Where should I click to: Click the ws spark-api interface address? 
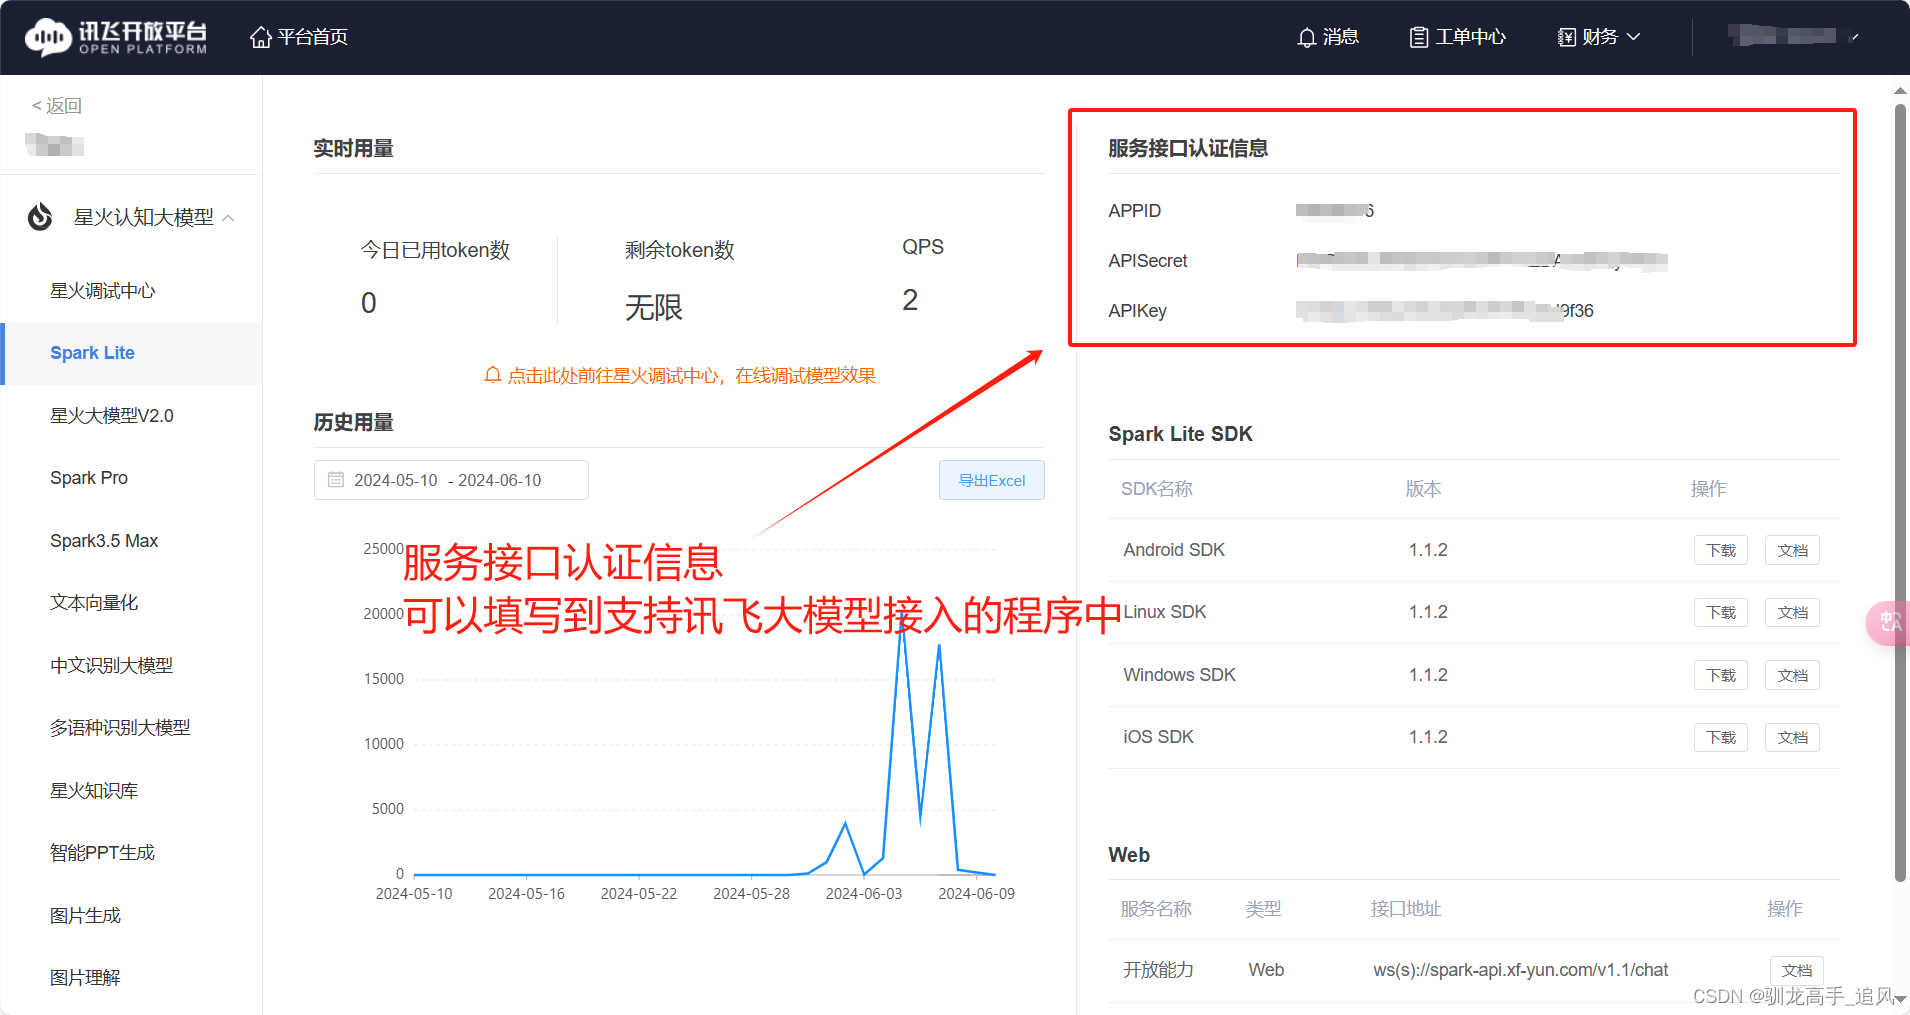click(x=1520, y=970)
